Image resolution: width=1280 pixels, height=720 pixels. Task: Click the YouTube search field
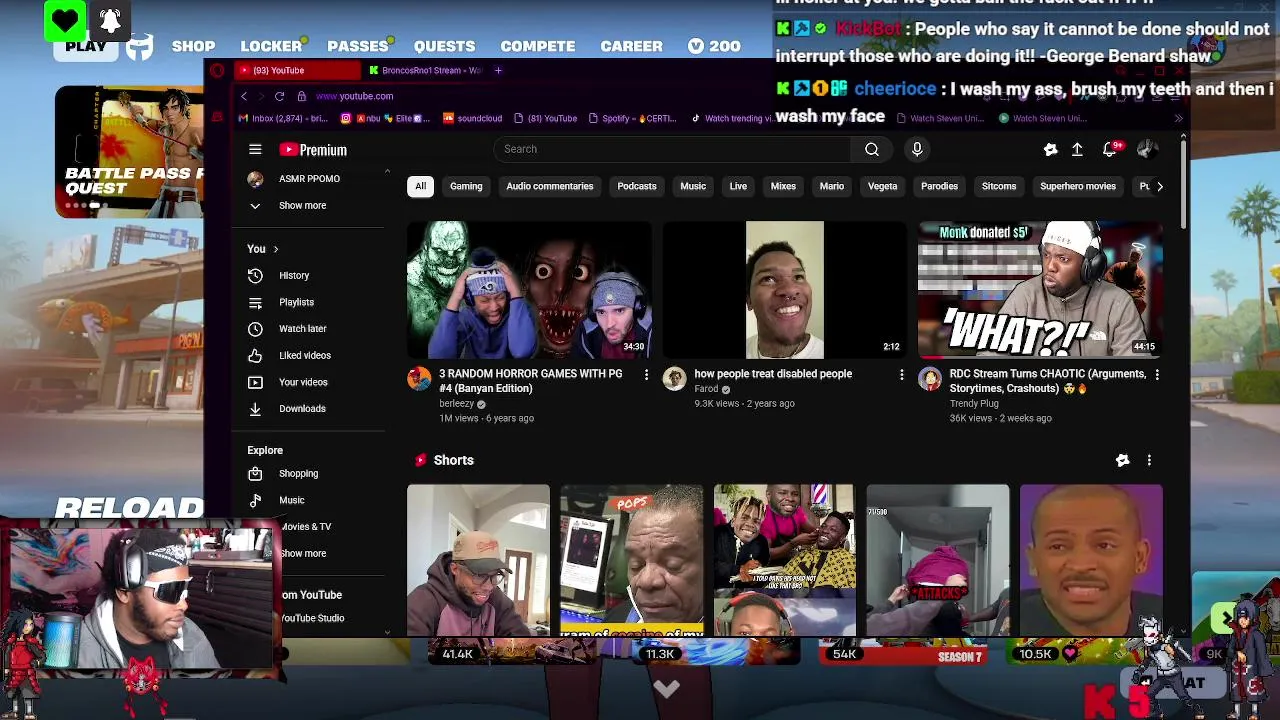click(672, 149)
